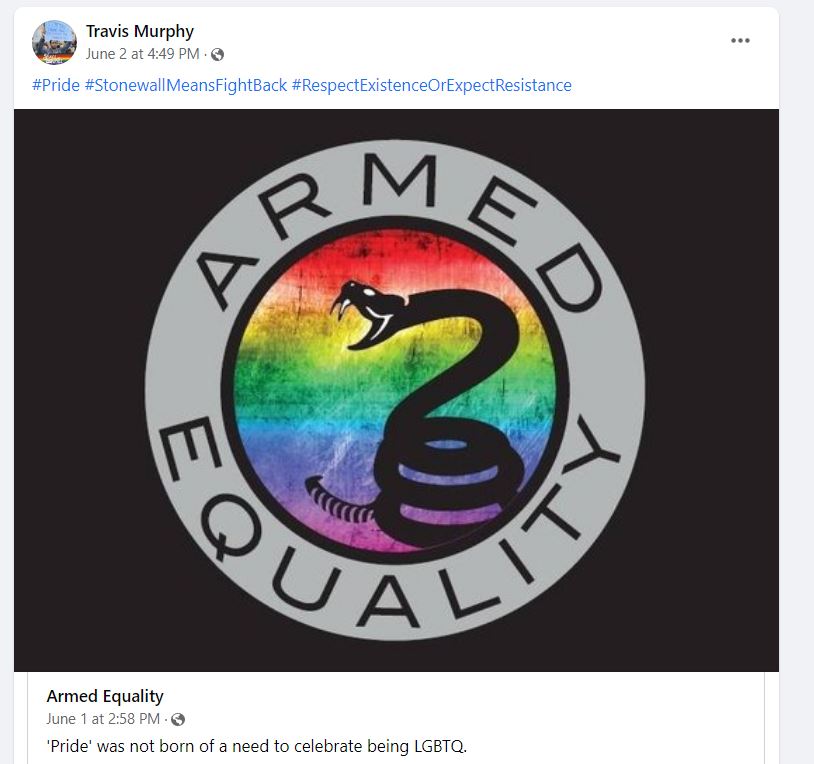Click the public globe icon beside June 2
Image resolution: width=814 pixels, height=764 pixels.
pyautogui.click(x=218, y=54)
